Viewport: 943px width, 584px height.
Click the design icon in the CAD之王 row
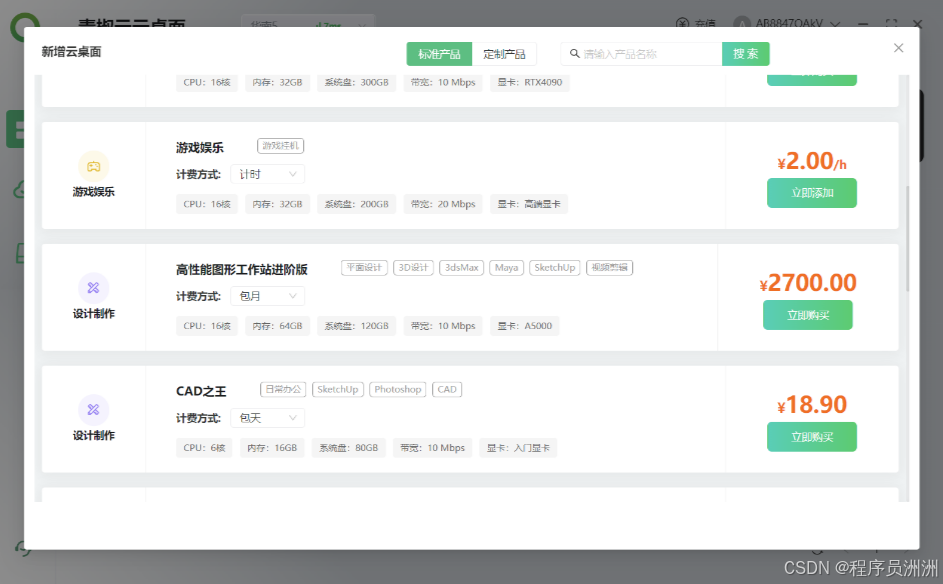pyautogui.click(x=94, y=410)
